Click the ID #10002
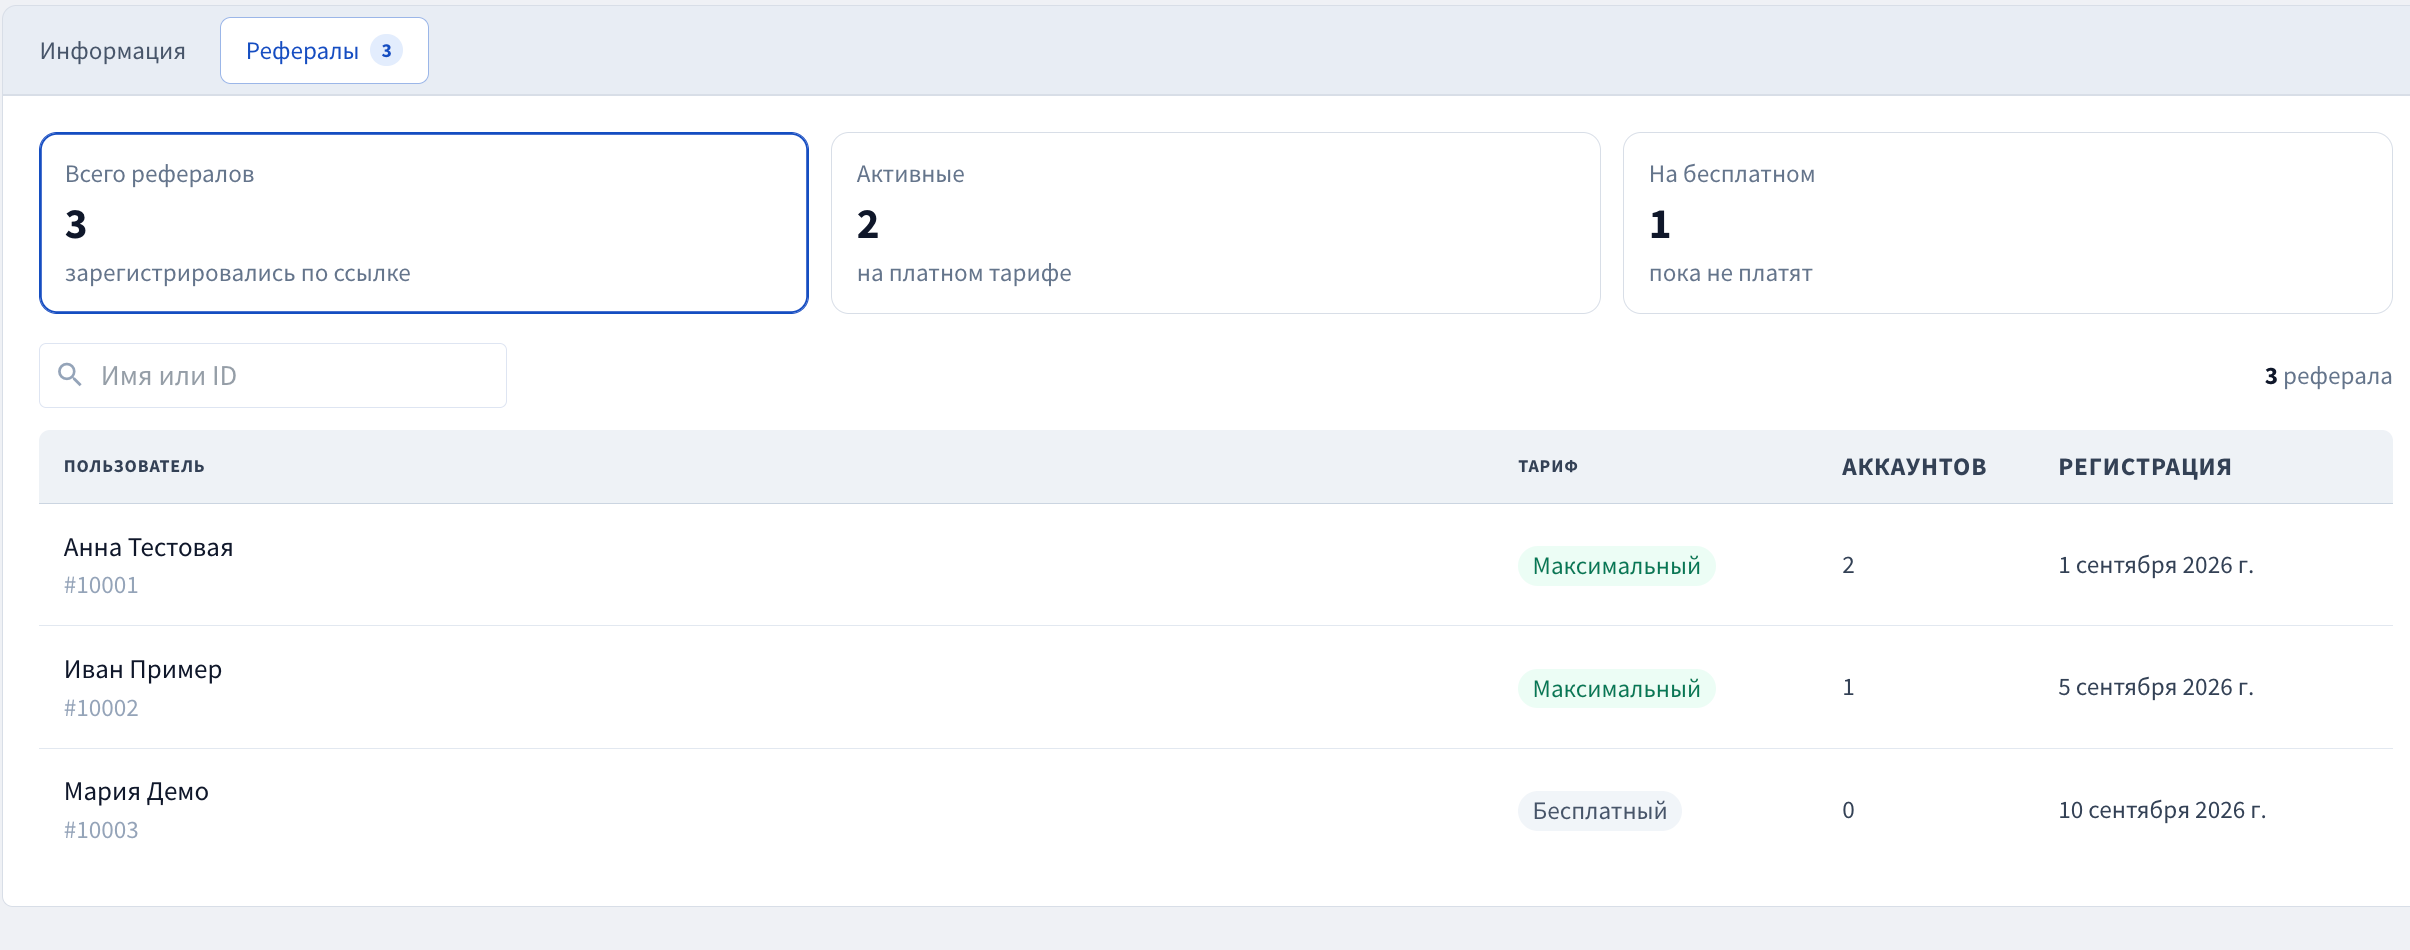 click(101, 708)
